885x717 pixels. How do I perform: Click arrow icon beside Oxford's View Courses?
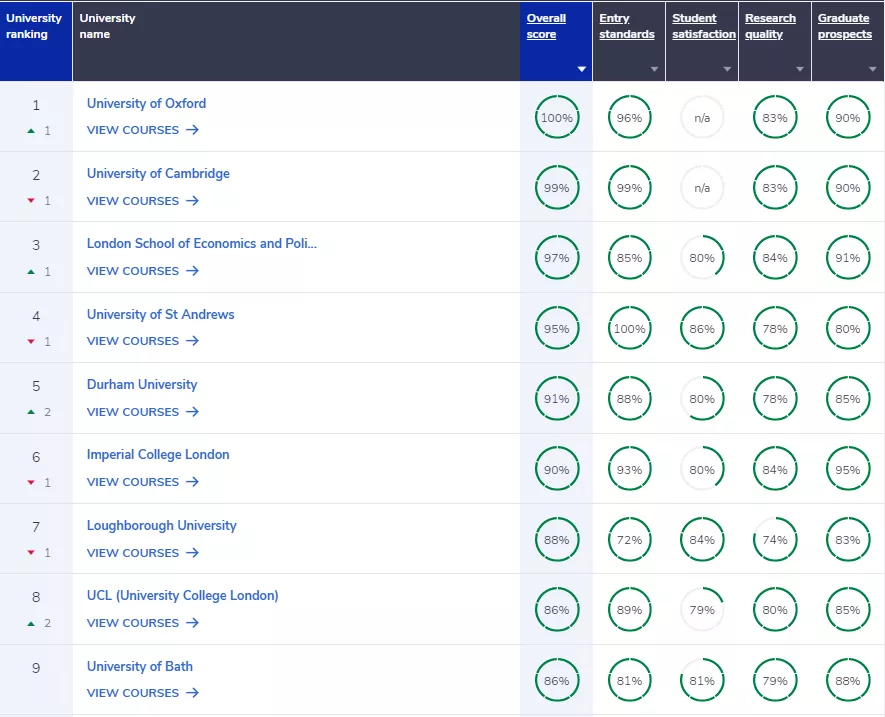(192, 130)
